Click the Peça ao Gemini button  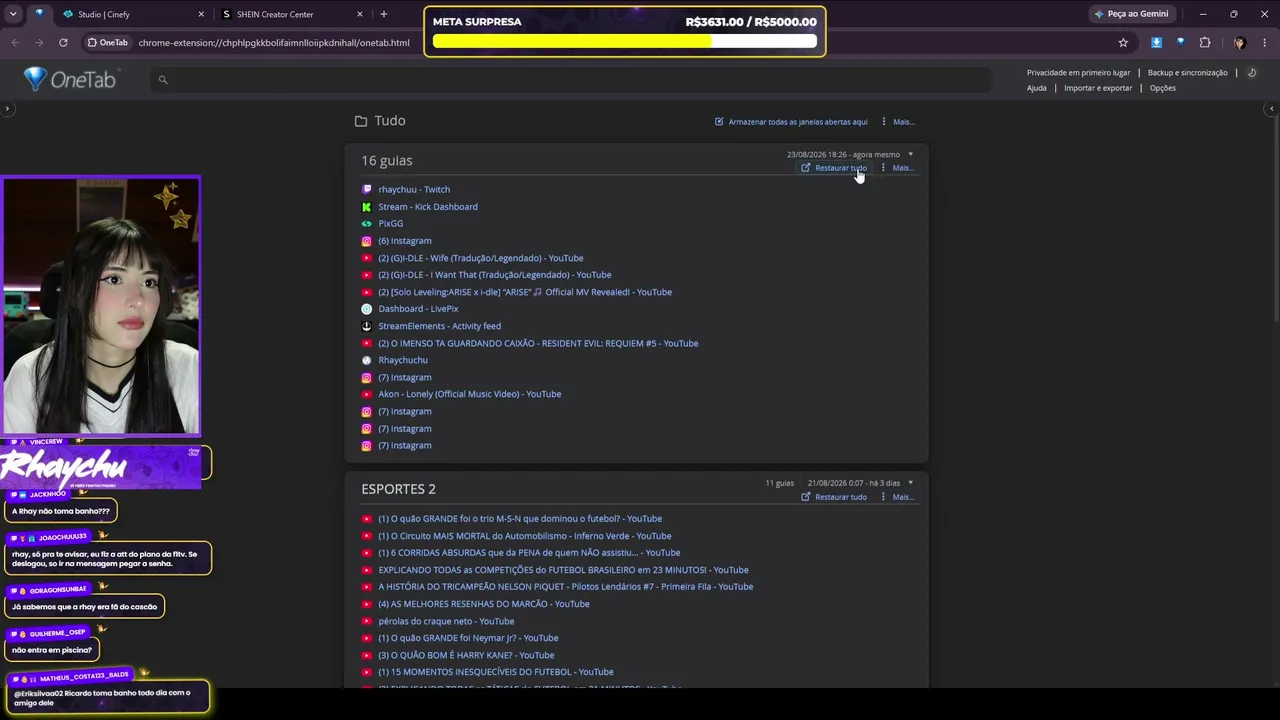pyautogui.click(x=1131, y=14)
